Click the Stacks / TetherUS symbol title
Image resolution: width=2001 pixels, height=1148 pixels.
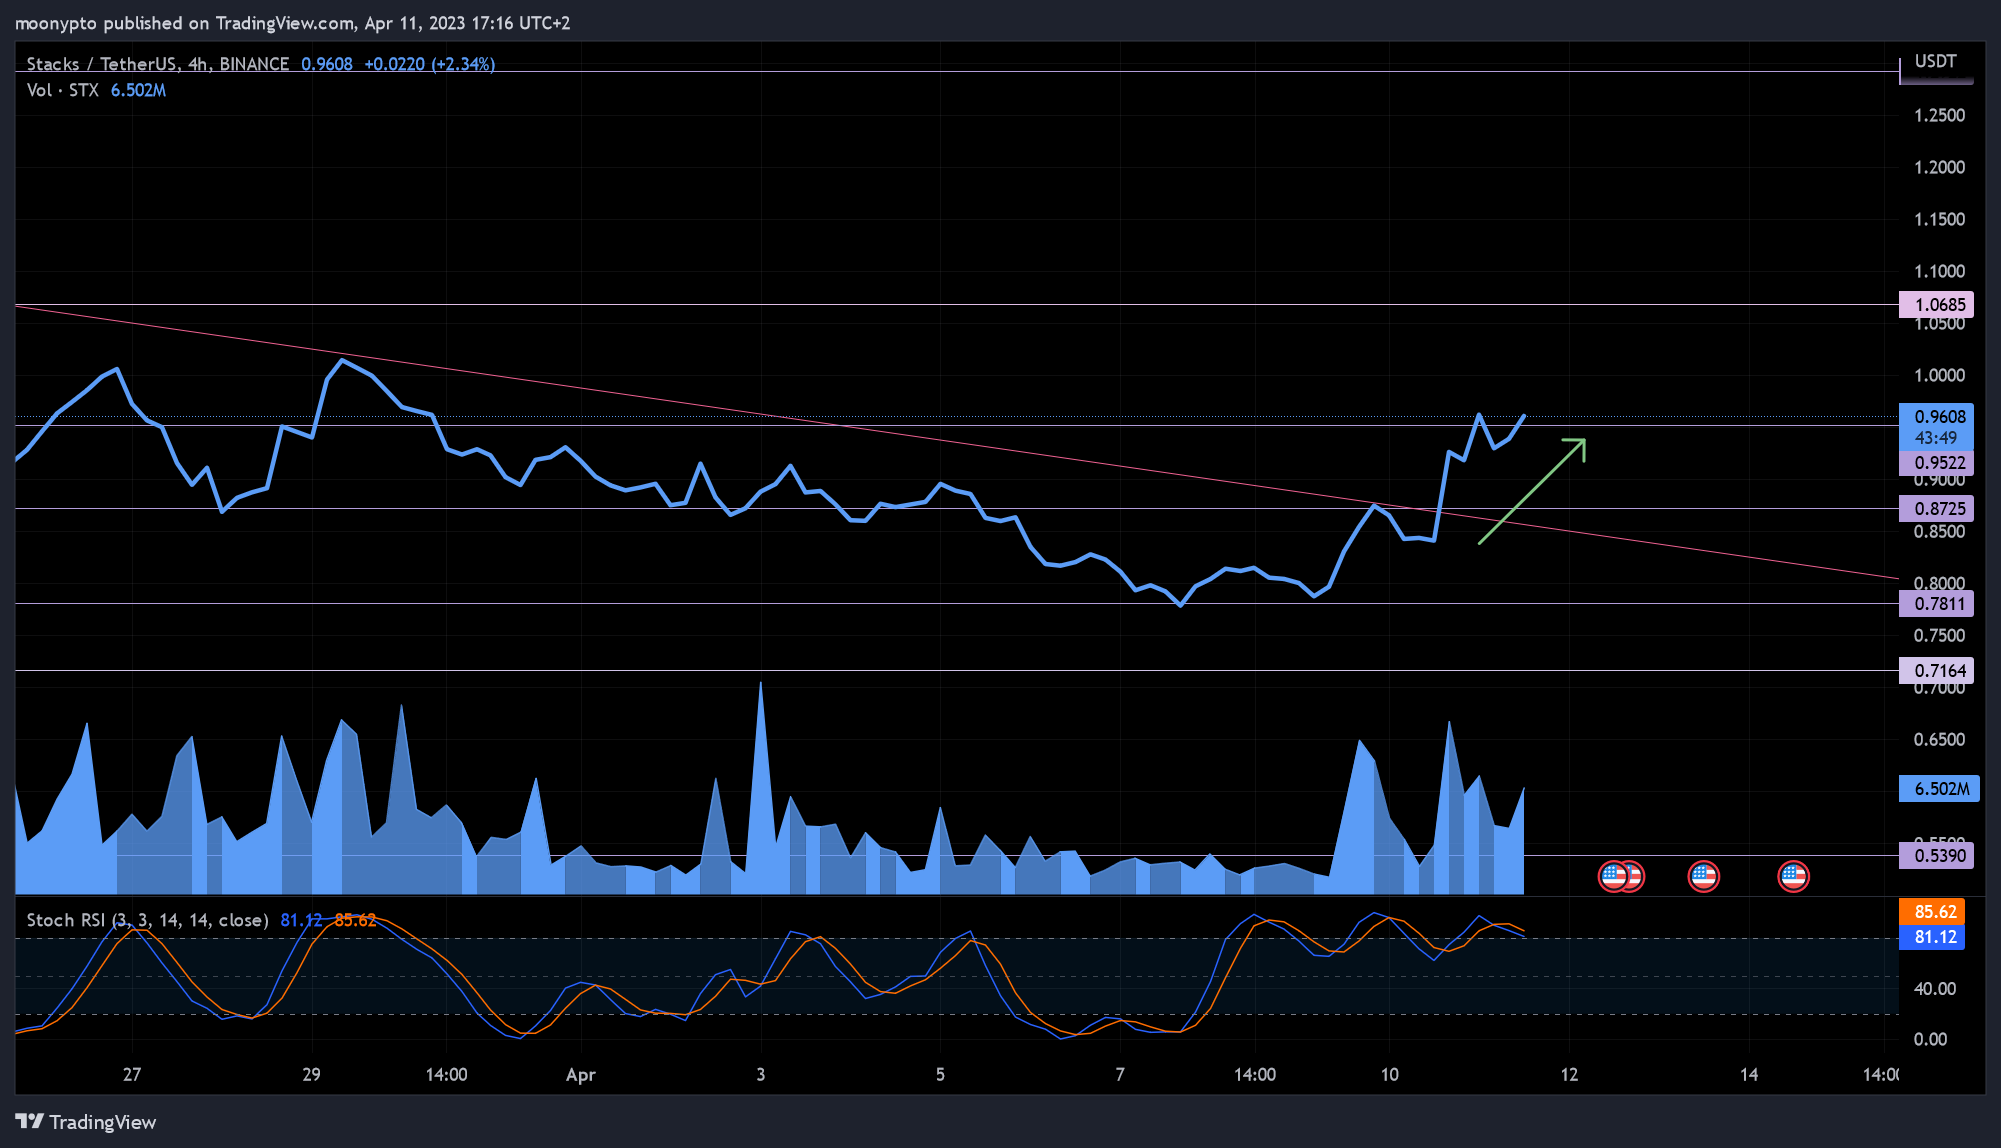pyautogui.click(x=157, y=64)
